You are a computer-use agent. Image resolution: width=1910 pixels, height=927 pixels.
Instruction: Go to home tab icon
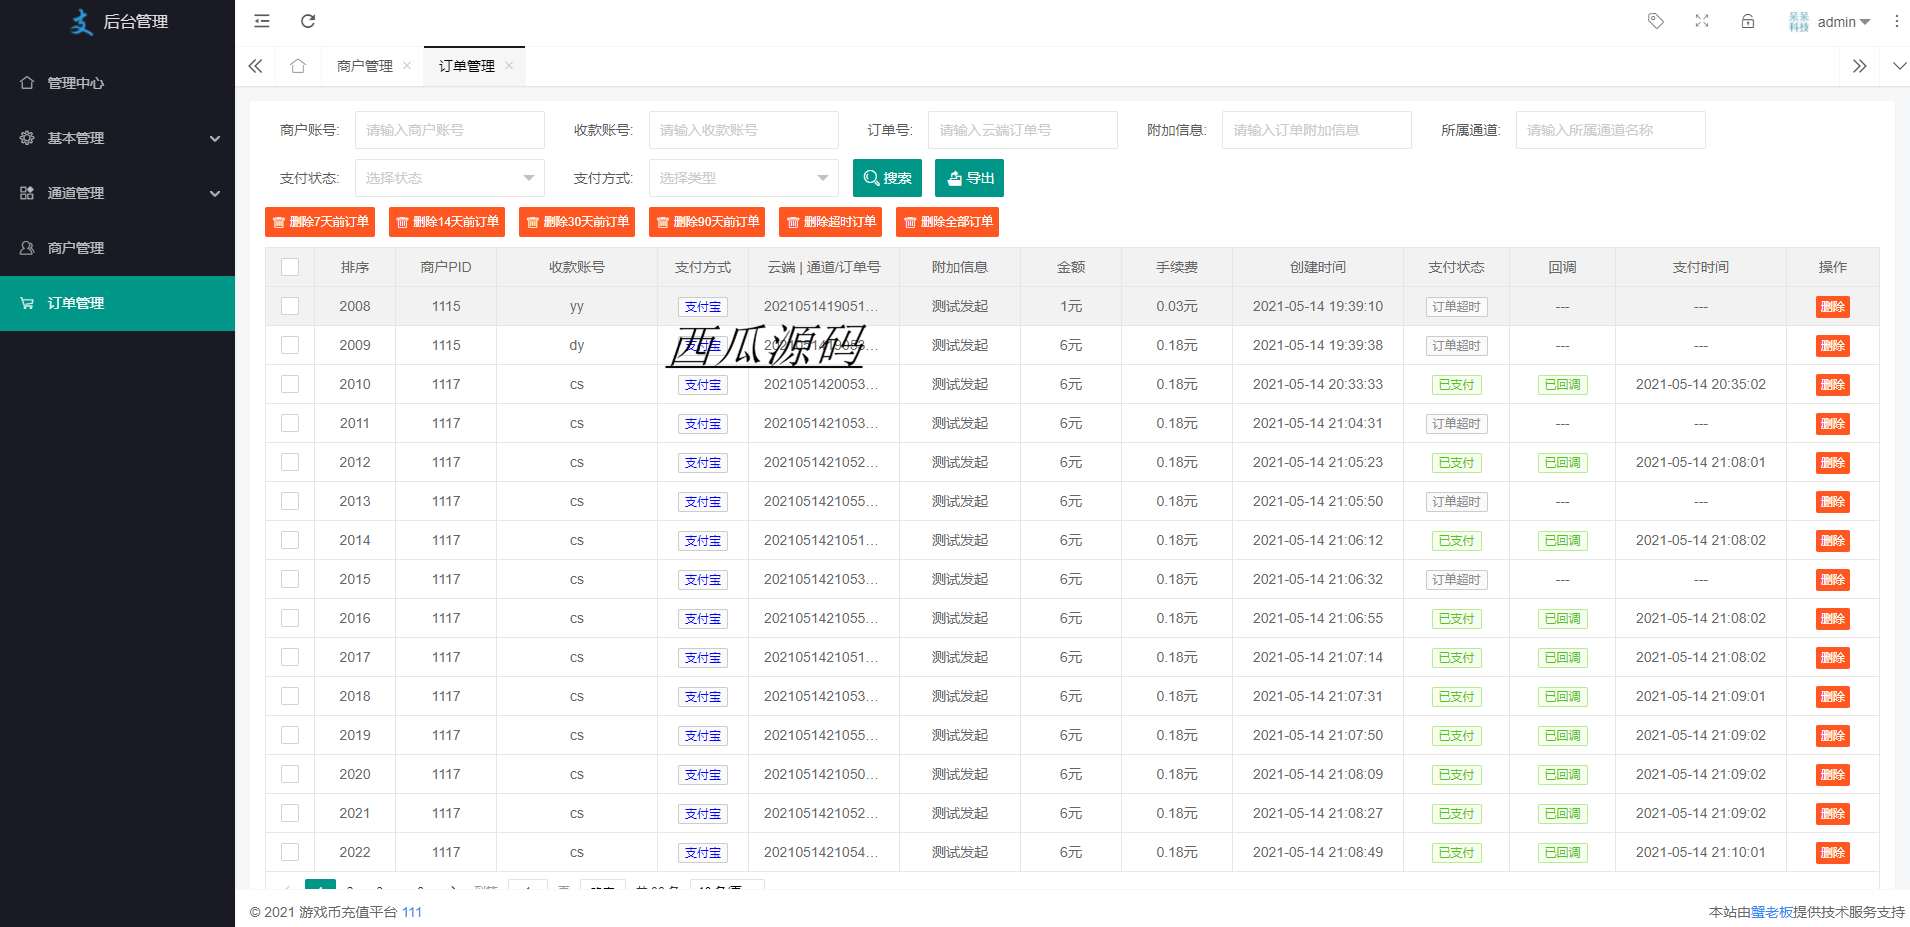[x=298, y=66]
